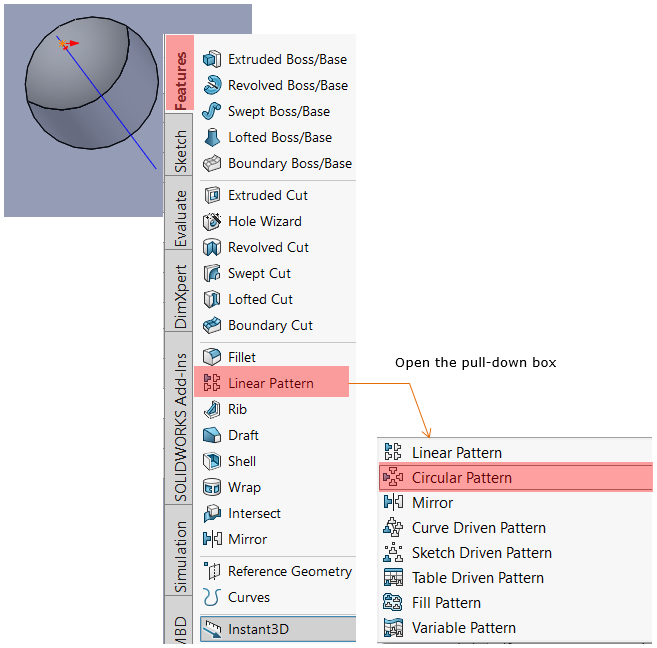Screen dimensions: 657x648
Task: Select the Fillet tool icon
Action: click(212, 357)
